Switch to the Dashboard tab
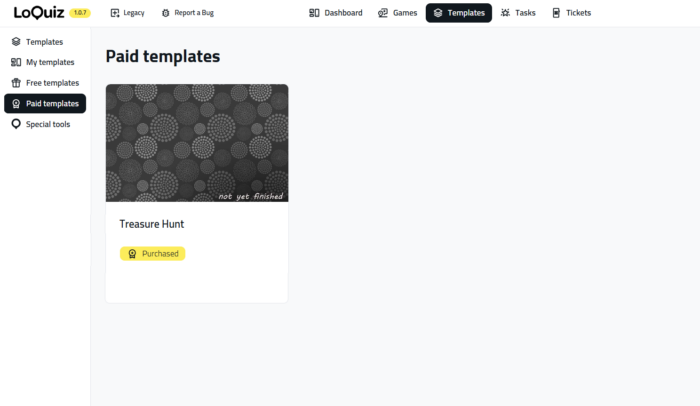The width and height of the screenshot is (700, 406). click(336, 13)
